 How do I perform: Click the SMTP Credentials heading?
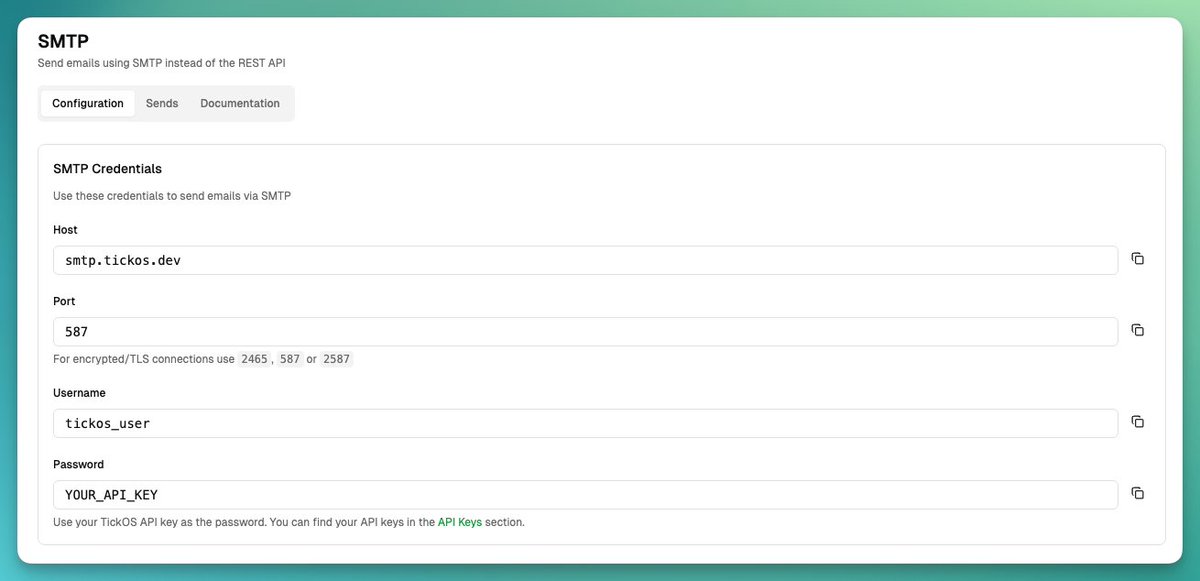point(108,169)
